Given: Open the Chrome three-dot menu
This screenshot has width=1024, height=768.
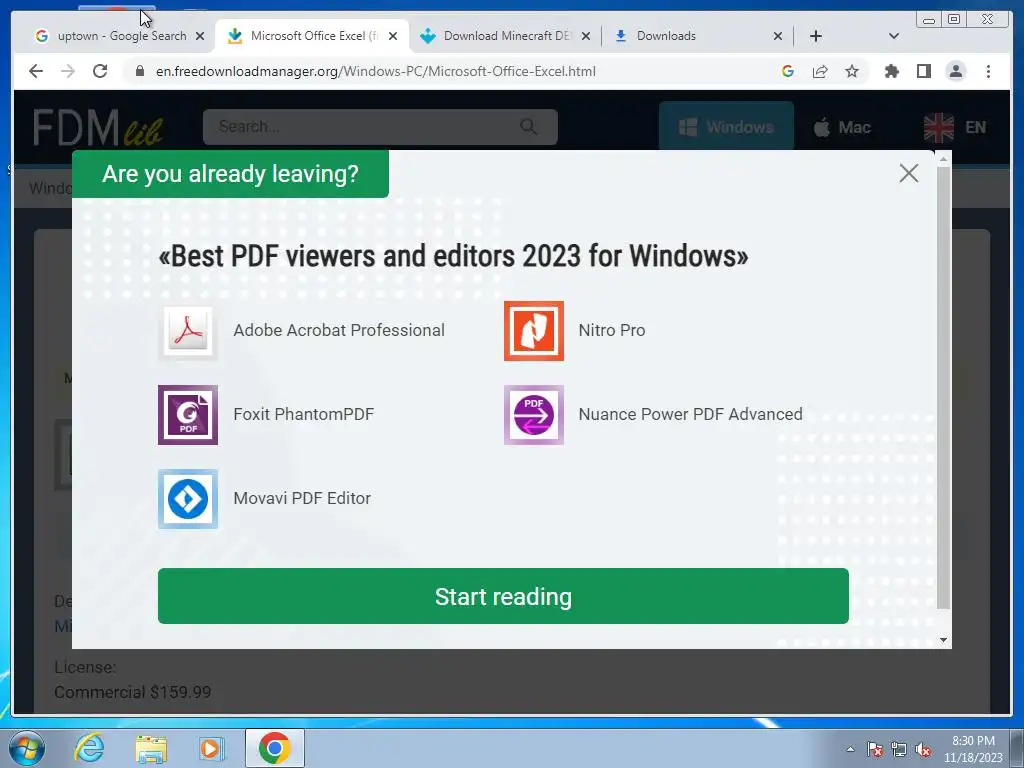Looking at the screenshot, I should (x=988, y=71).
